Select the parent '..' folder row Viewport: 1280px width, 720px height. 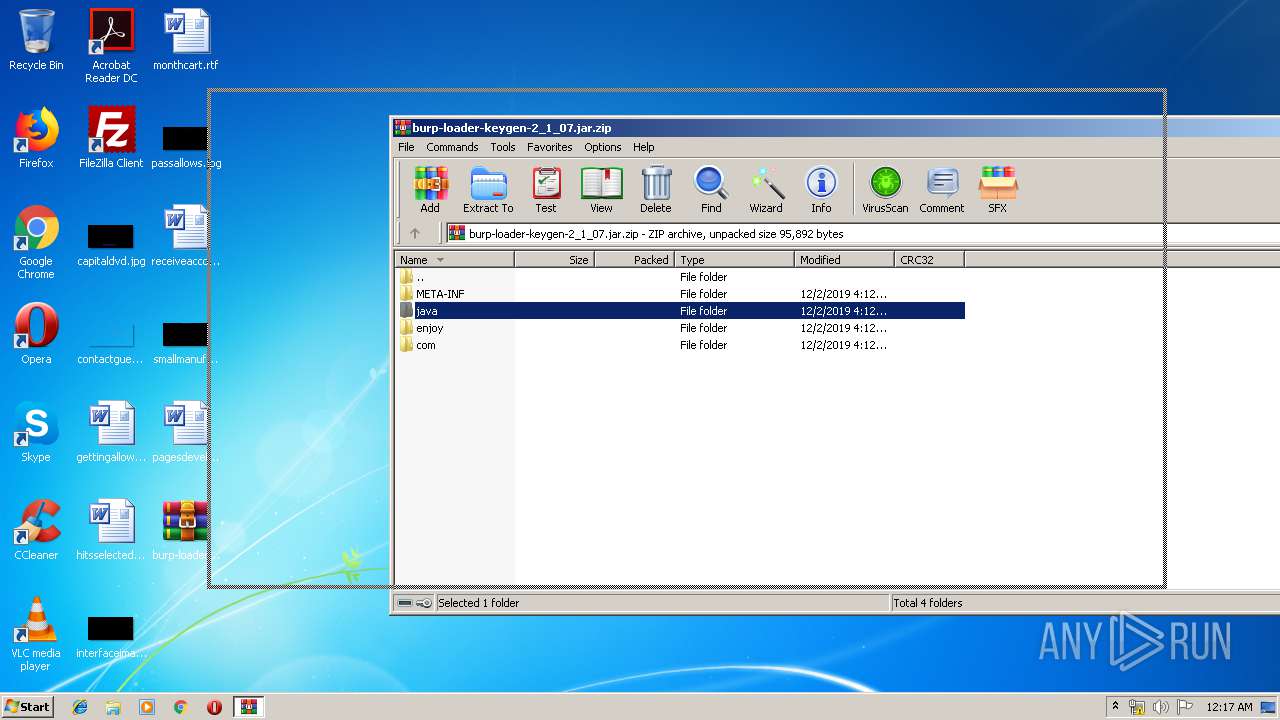(680, 277)
